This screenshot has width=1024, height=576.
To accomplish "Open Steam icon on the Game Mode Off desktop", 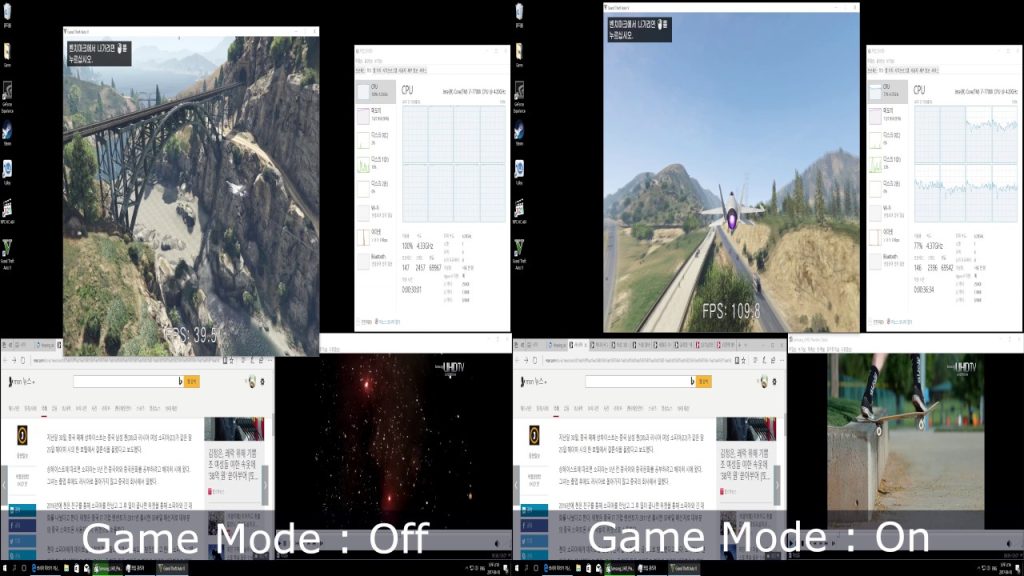I will point(7,131).
